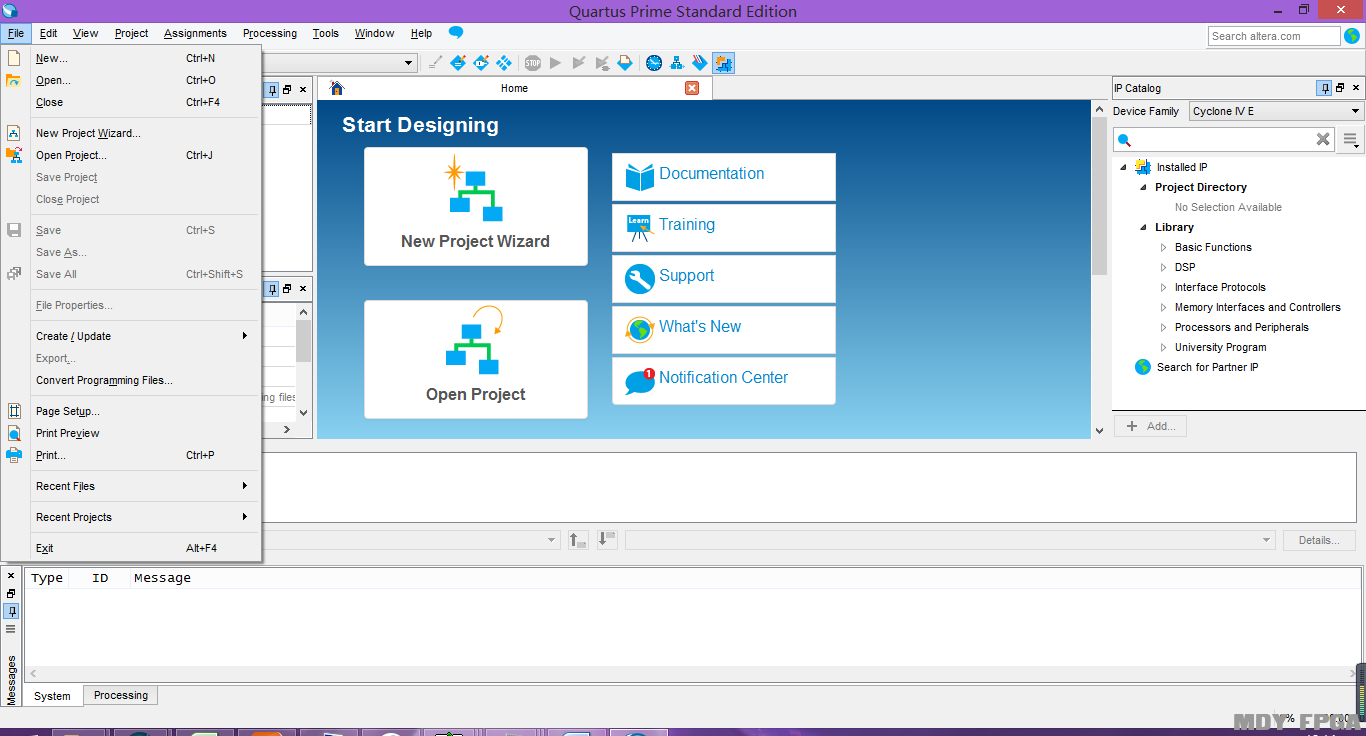The height and width of the screenshot is (736, 1366).
Task: Open the Notification Center link
Action: pos(724,380)
